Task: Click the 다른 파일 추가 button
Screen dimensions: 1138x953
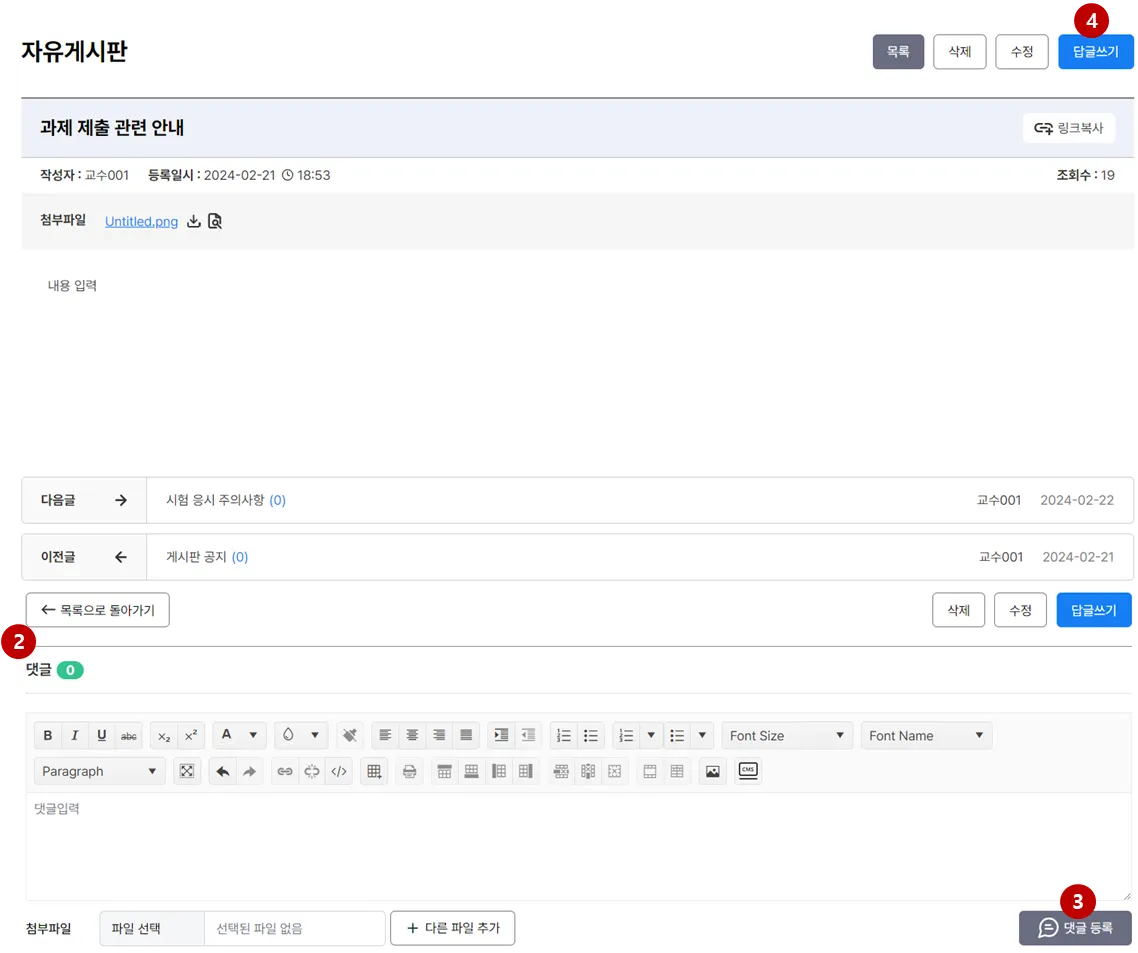Action: pos(453,928)
